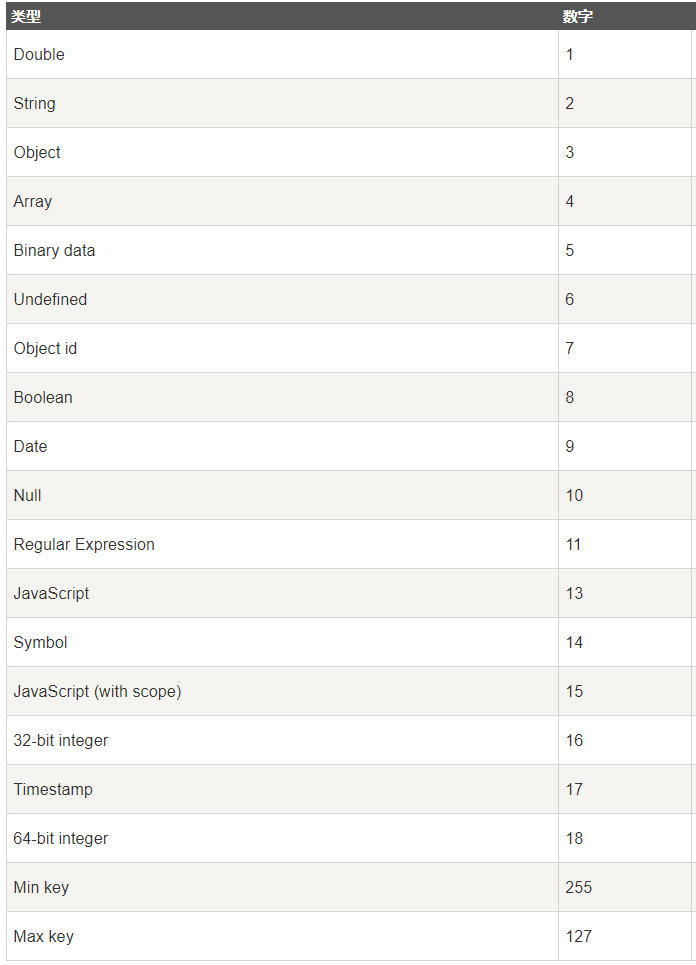Select the Binary data cell
The width and height of the screenshot is (696, 965).
tap(55, 250)
